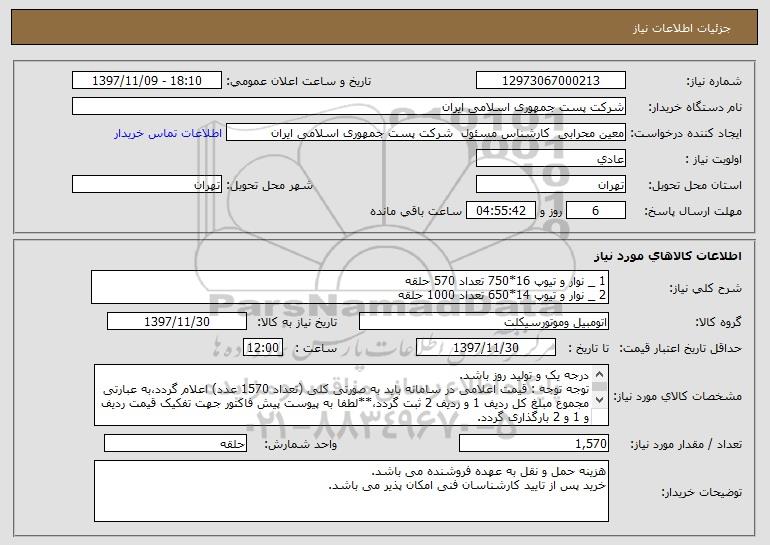Click the text ساعت باقی مانده
Screen dimensions: 770x545
[416, 211]
